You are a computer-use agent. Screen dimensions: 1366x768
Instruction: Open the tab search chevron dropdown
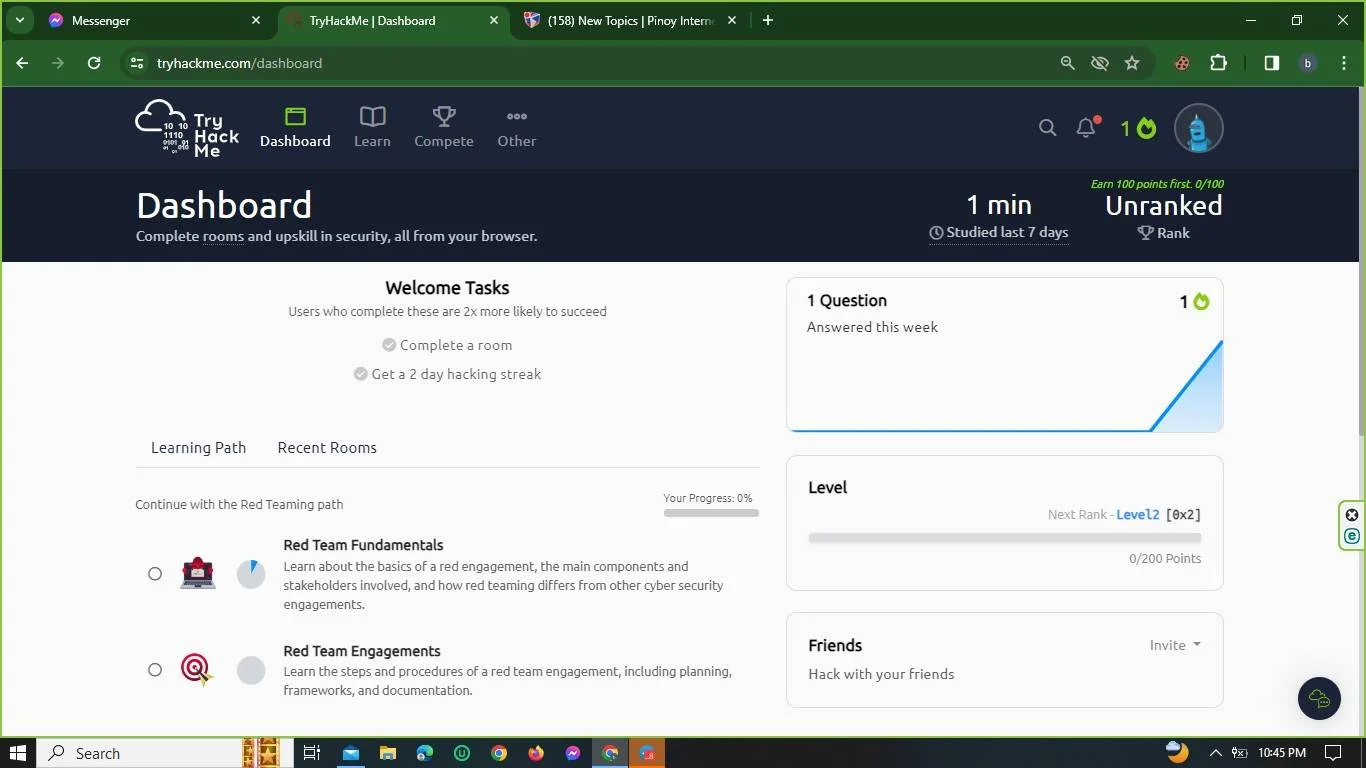[19, 20]
